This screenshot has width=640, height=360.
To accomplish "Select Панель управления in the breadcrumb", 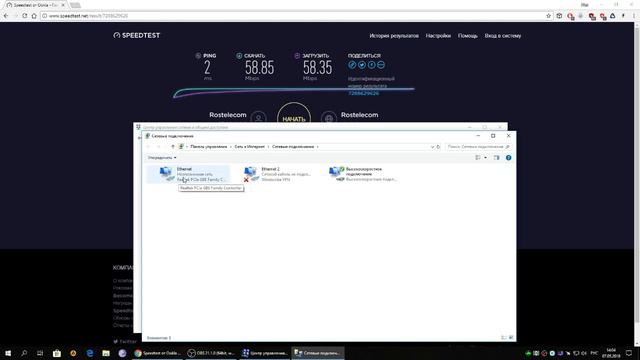I will (209, 147).
